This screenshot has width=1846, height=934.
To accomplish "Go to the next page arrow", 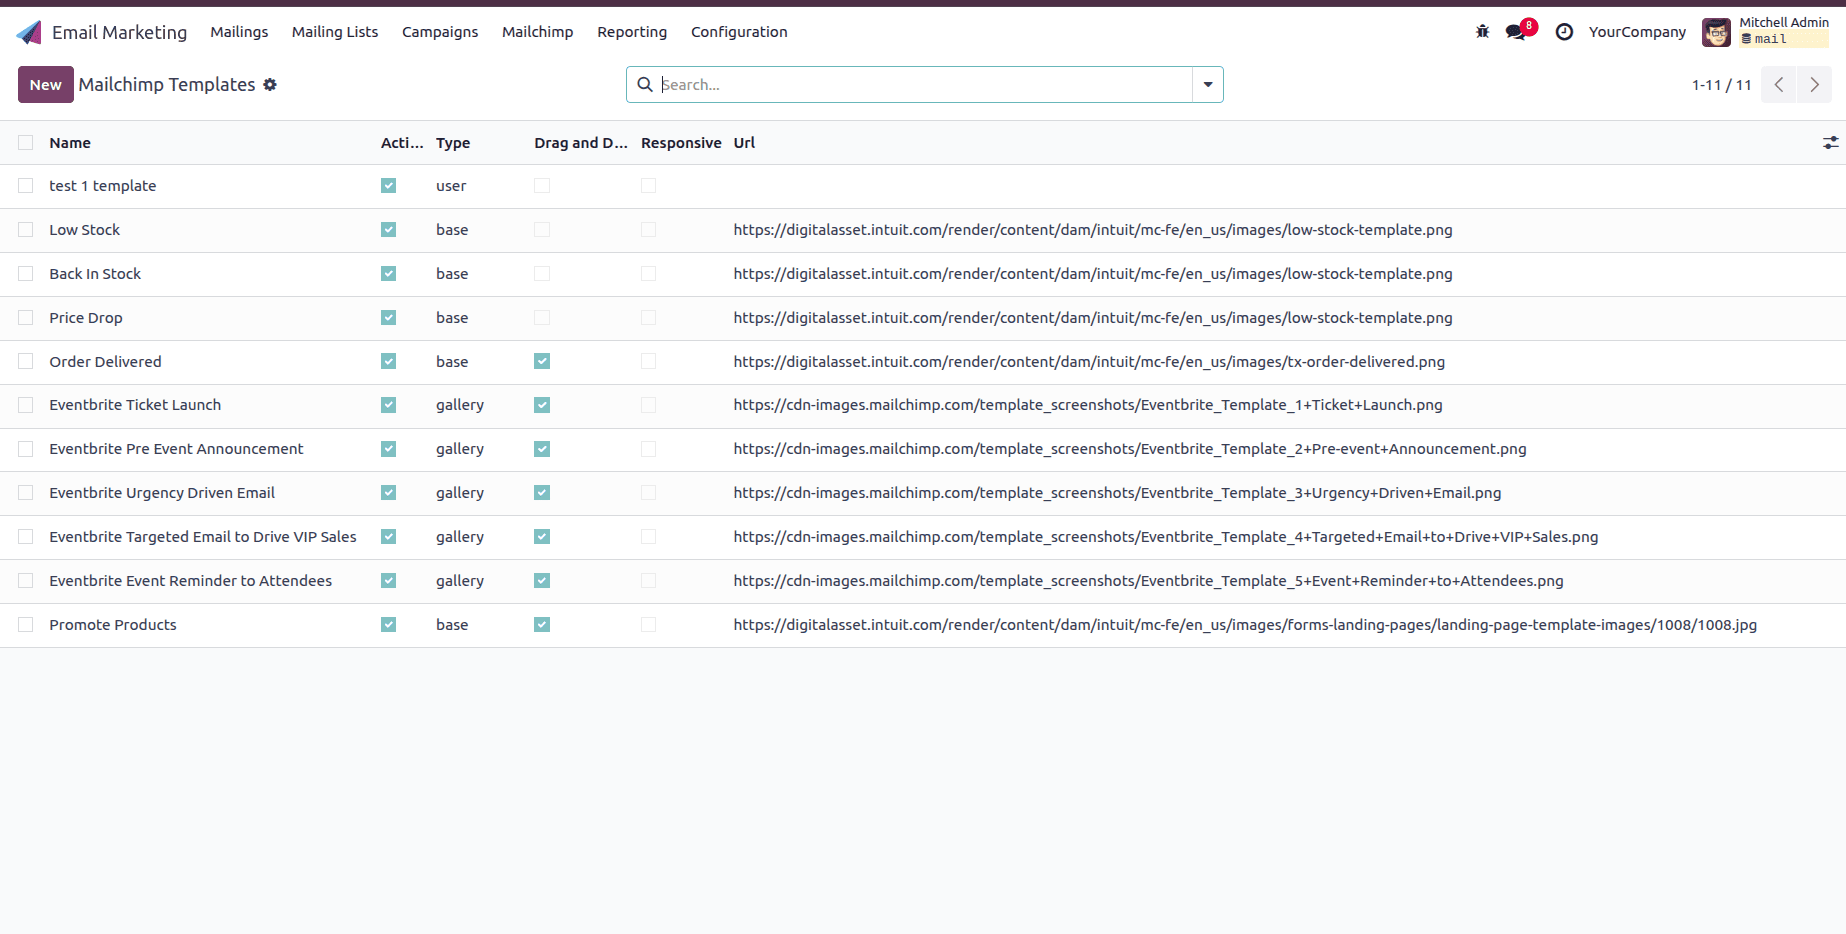I will [x=1814, y=85].
